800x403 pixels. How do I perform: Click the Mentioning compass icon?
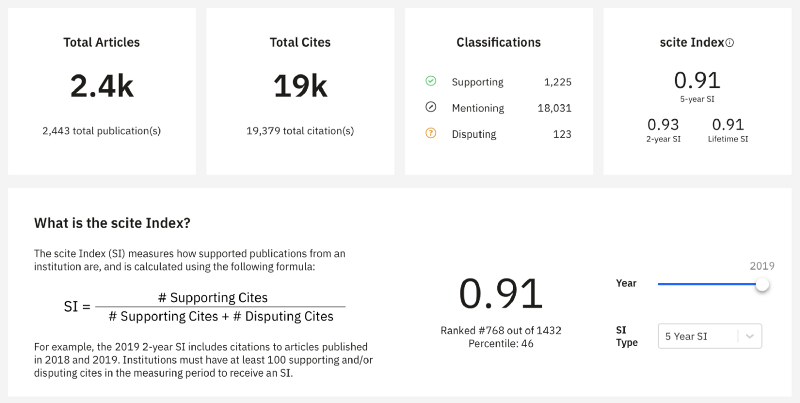(x=431, y=108)
